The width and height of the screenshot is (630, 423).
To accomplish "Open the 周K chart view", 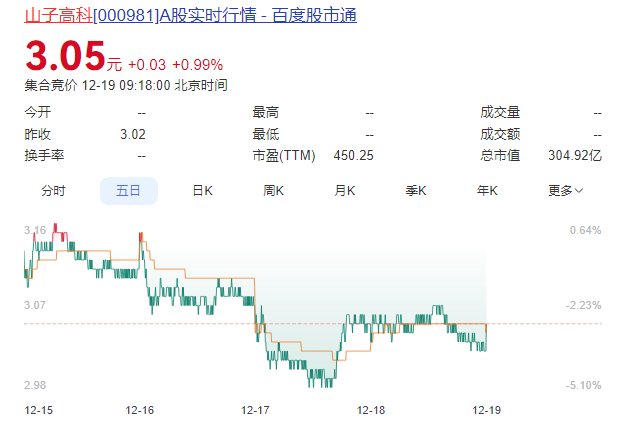I will click(x=274, y=191).
